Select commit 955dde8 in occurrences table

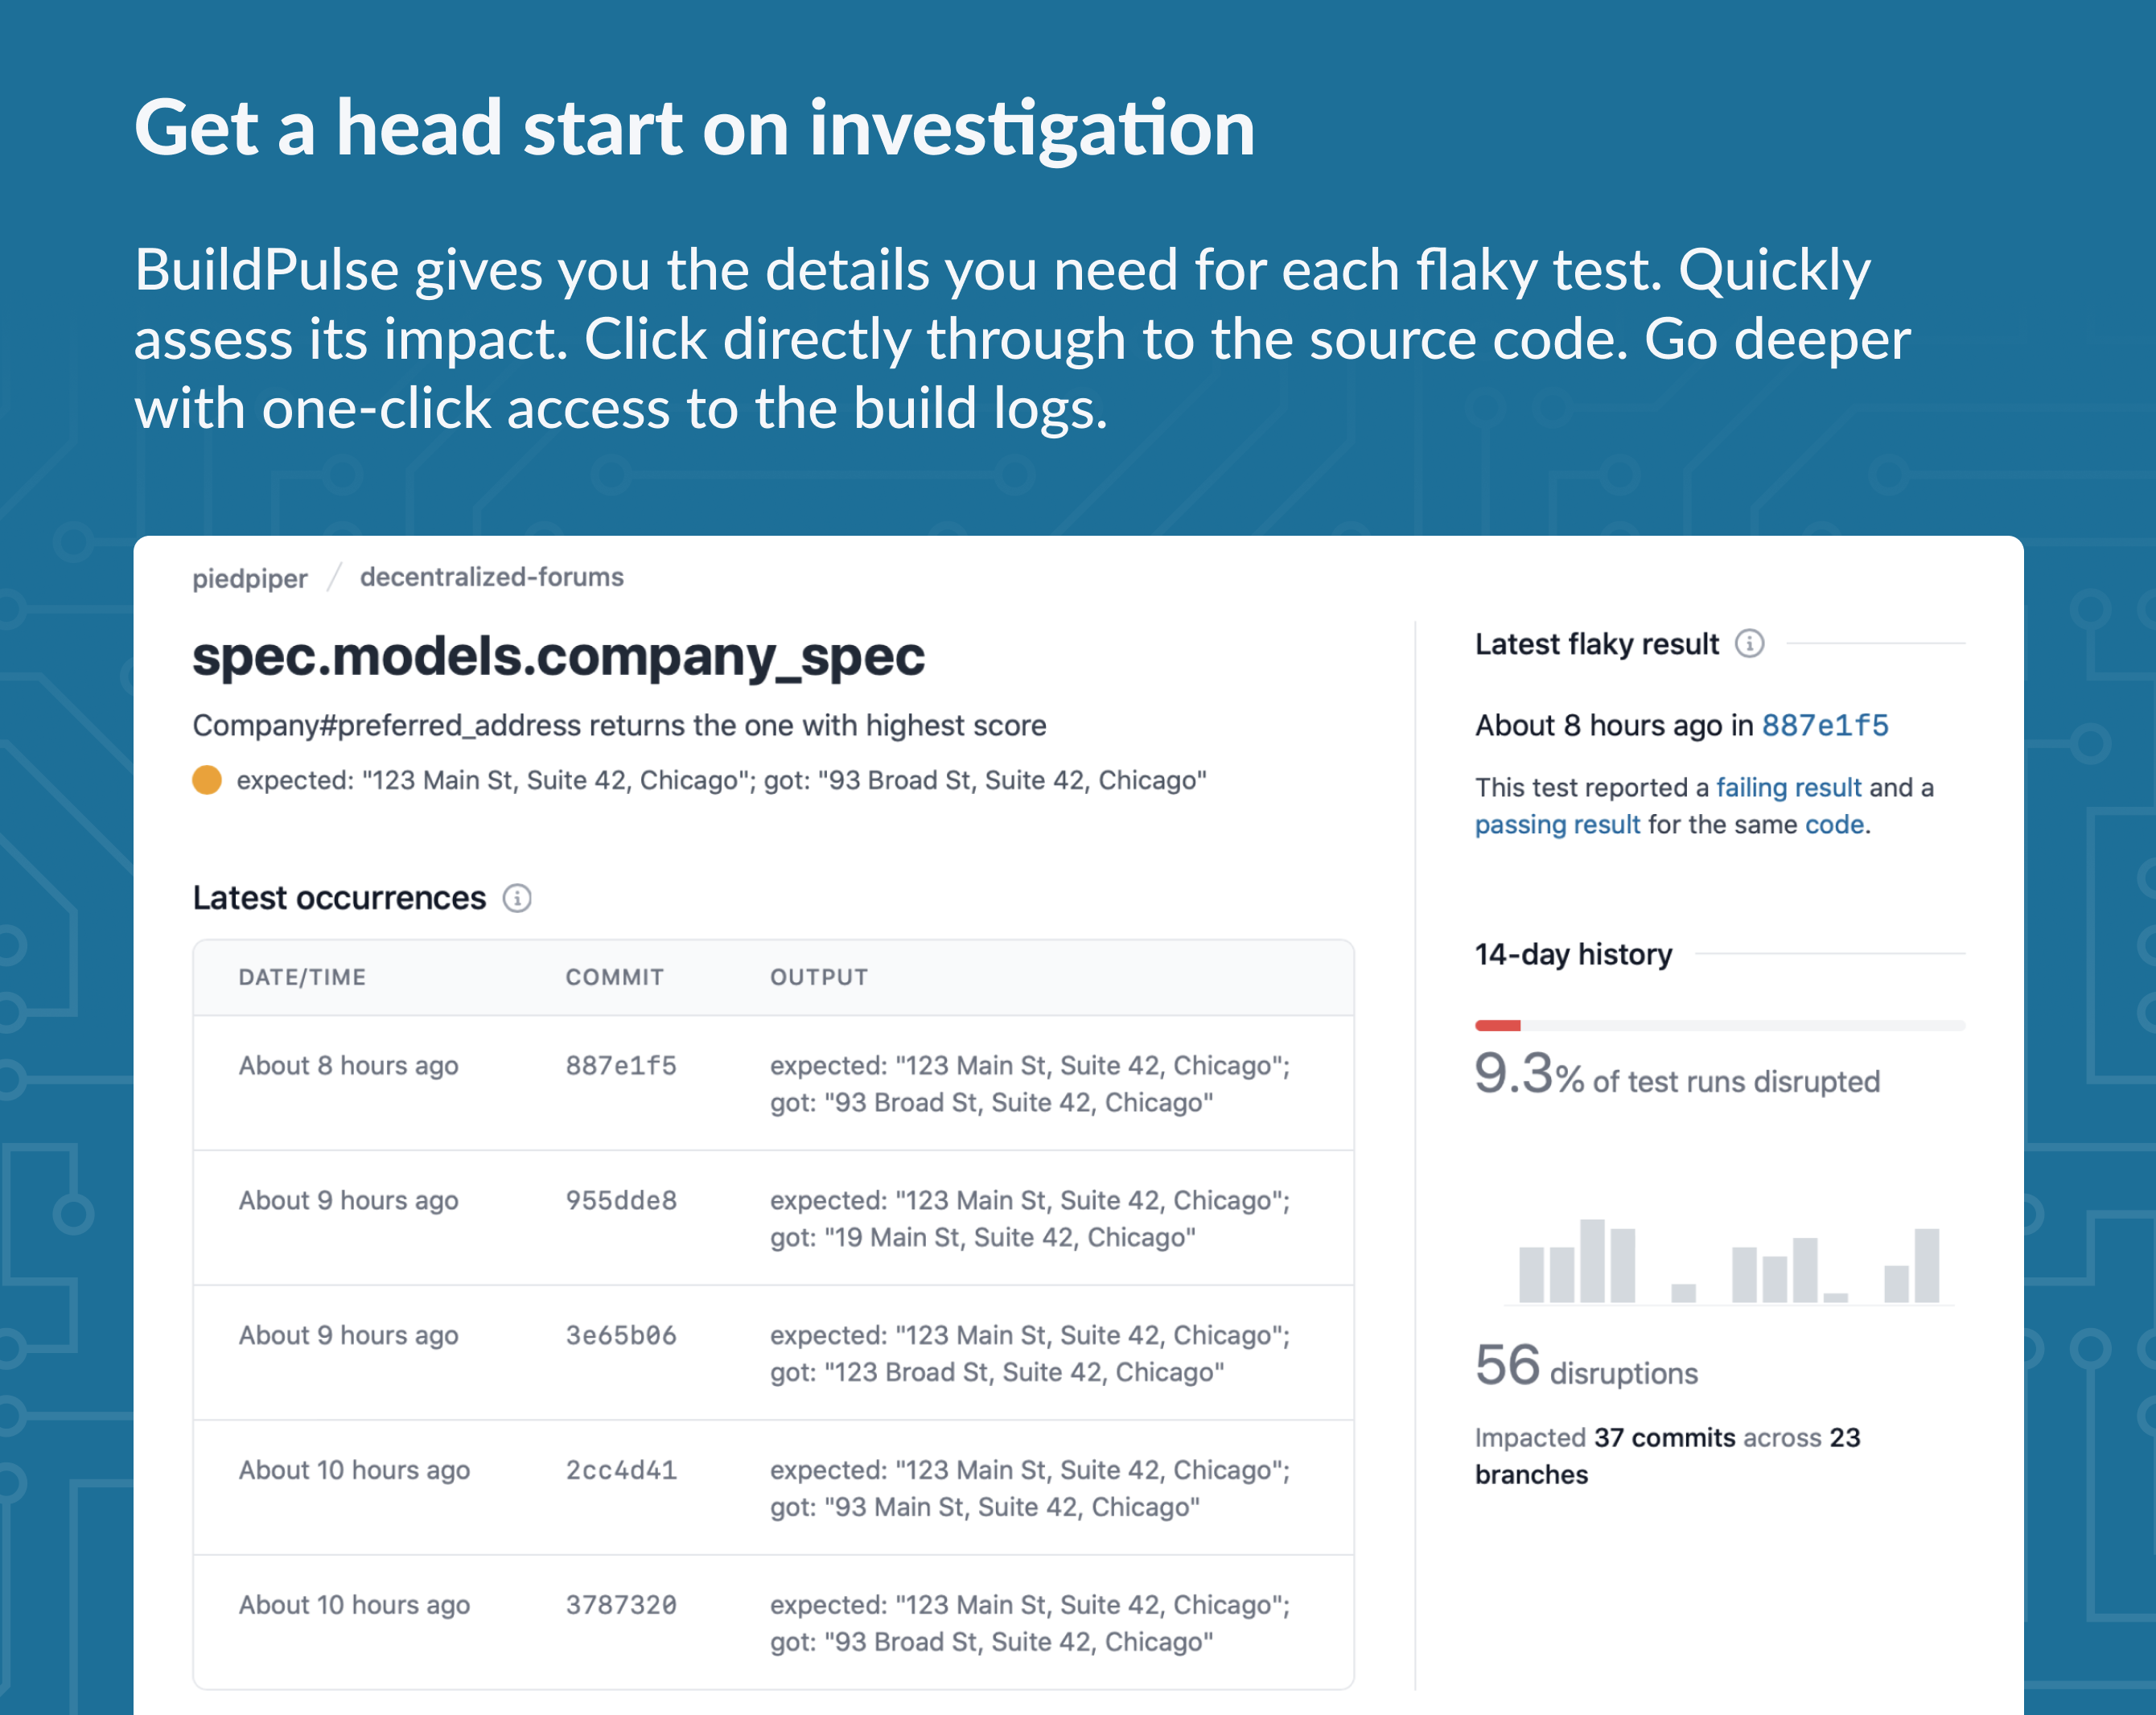coord(621,1200)
